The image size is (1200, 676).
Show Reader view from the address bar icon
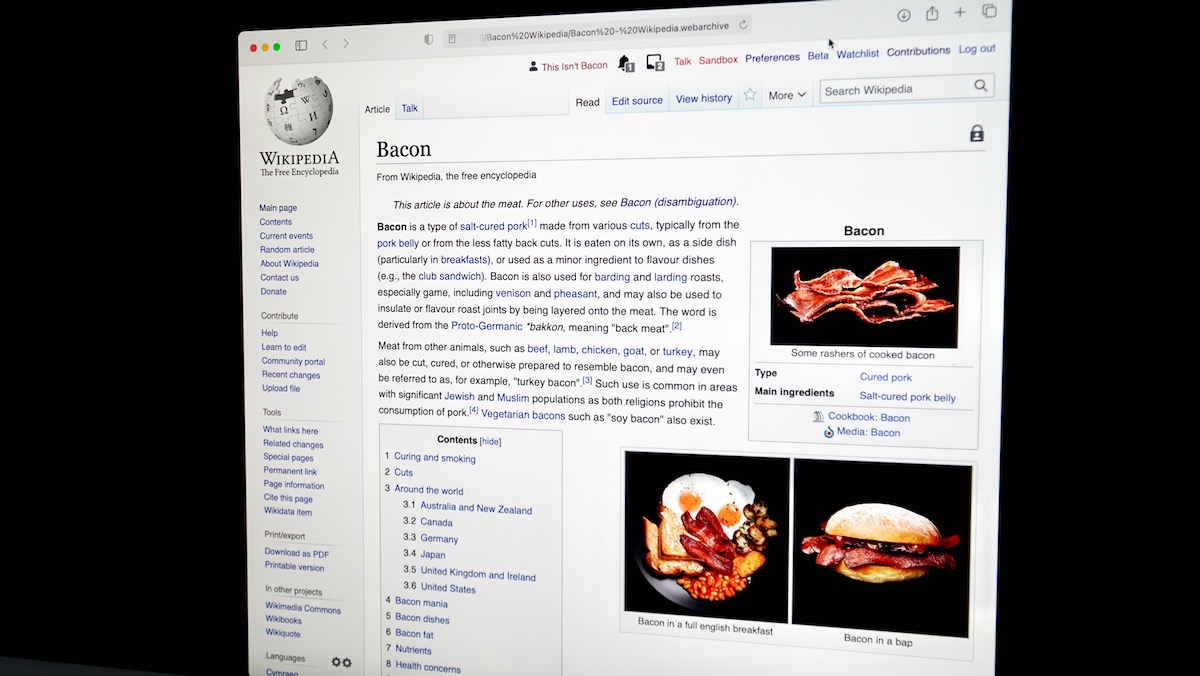click(452, 39)
